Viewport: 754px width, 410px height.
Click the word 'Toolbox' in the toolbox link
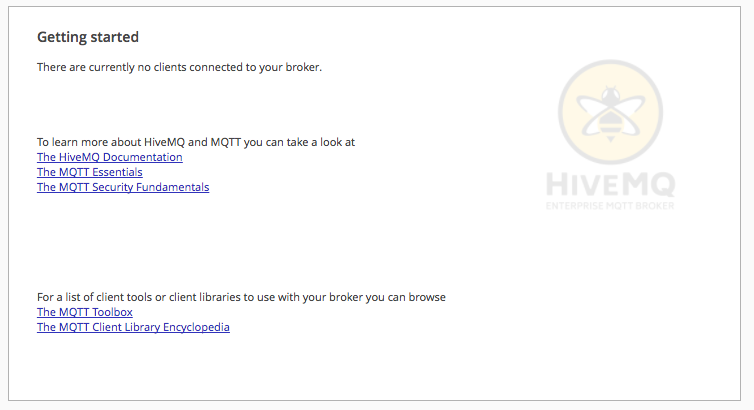(x=113, y=312)
